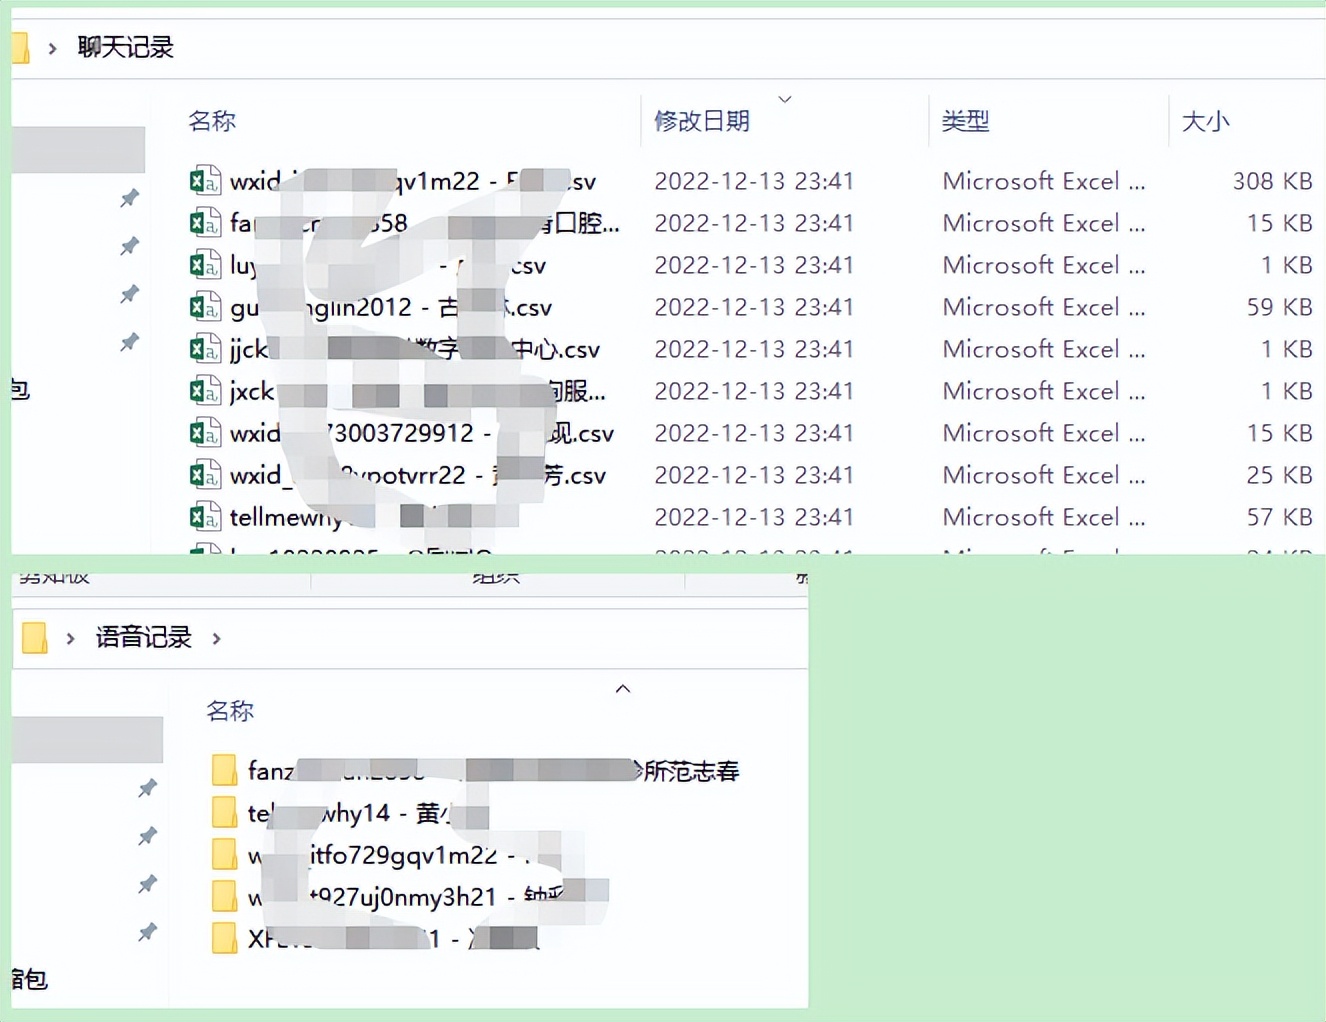This screenshot has width=1326, height=1022.
Task: Select the file name starting with gu ending 2012
Action: pos(391,307)
